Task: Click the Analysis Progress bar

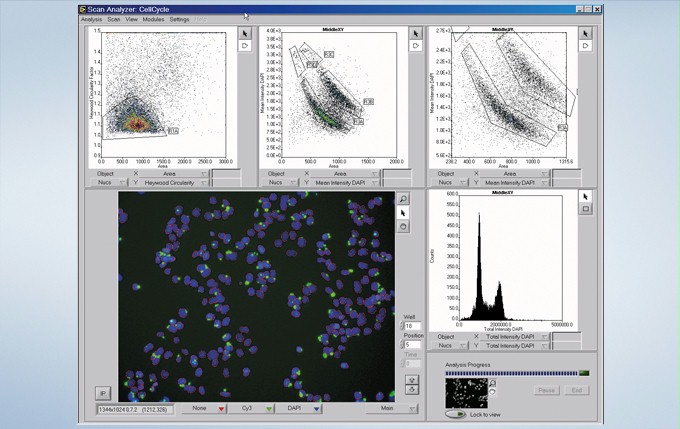Action: coord(511,373)
